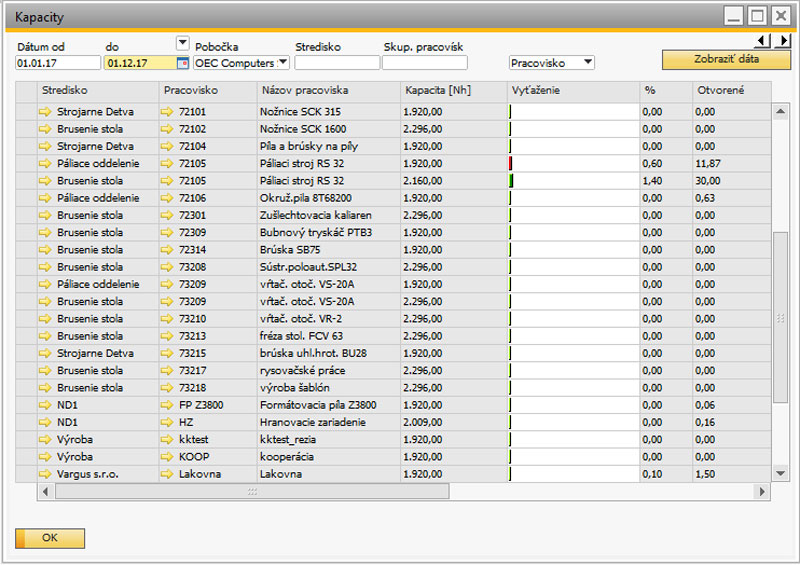Expand the Pracovisko grouping dropdown
This screenshot has height=565, width=800.
587,63
